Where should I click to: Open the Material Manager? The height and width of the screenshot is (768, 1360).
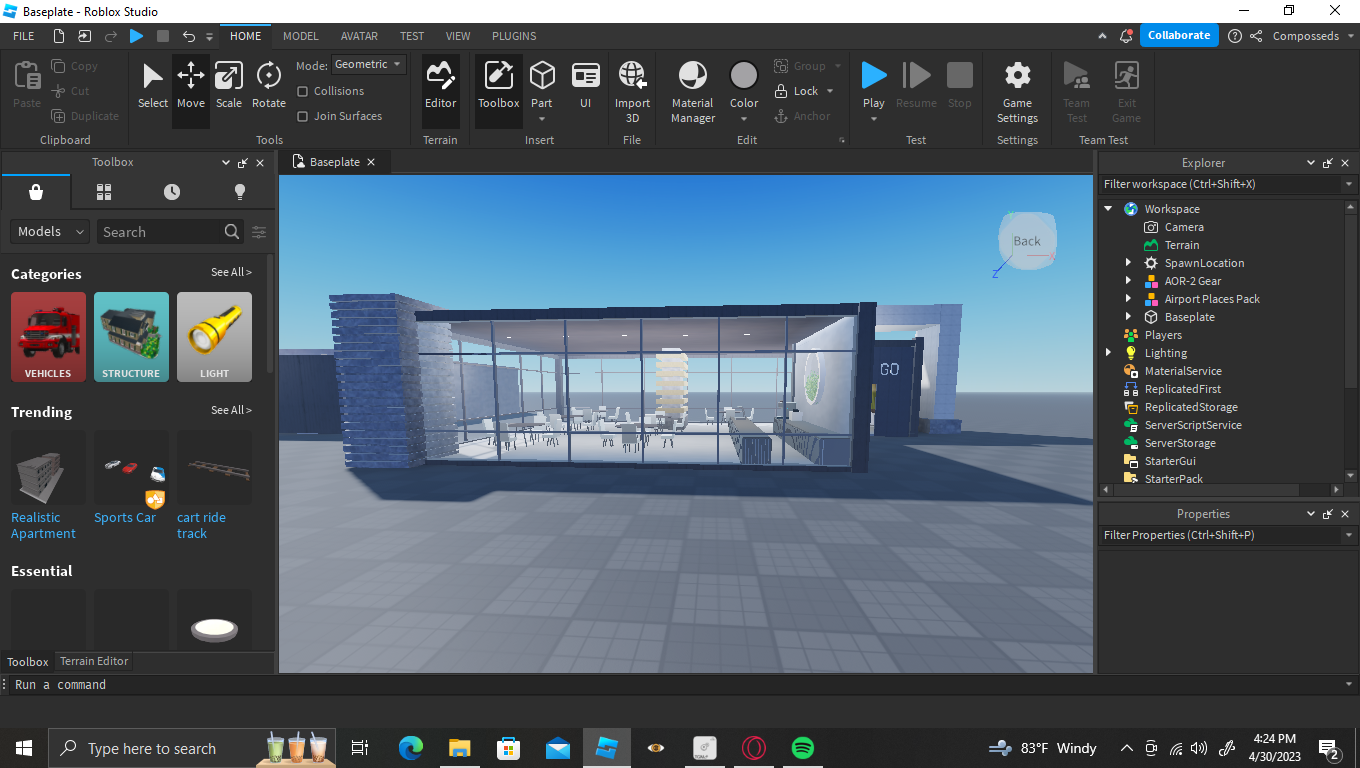coord(693,92)
